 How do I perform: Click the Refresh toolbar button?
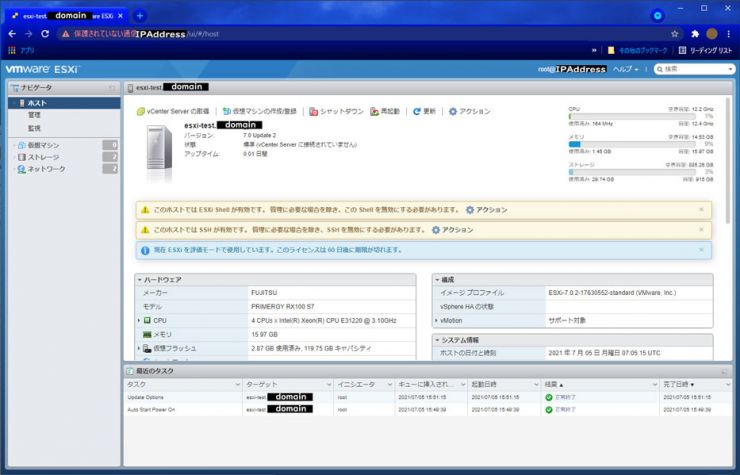[x=424, y=111]
